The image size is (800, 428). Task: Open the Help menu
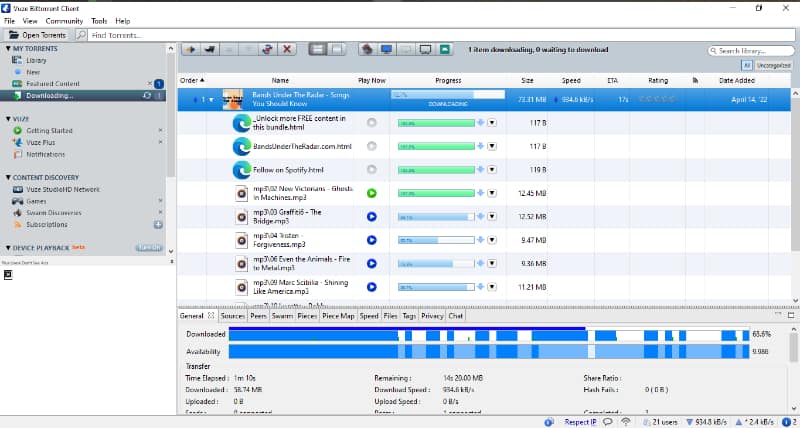pyautogui.click(x=122, y=21)
